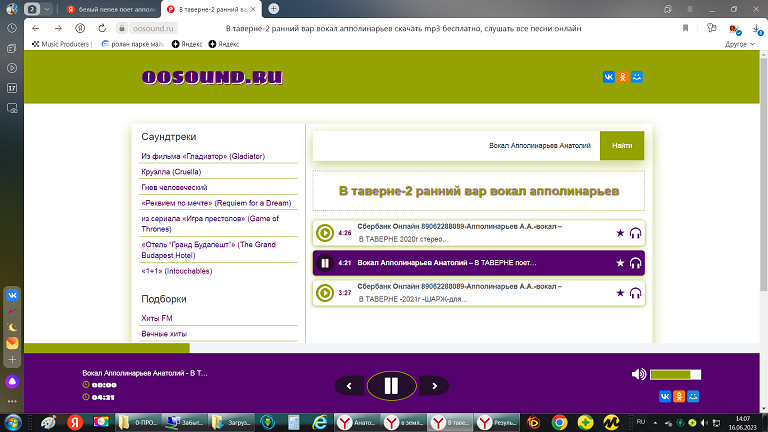The image size is (768, 432).
Task: Open the mail icon in the browser sidebar
Action: (x=12, y=343)
